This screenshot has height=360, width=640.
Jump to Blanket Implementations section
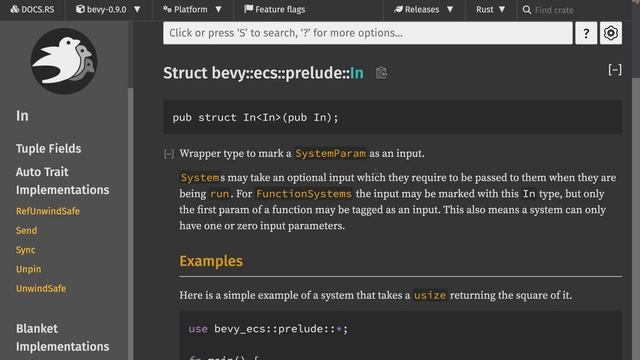[x=62, y=338]
